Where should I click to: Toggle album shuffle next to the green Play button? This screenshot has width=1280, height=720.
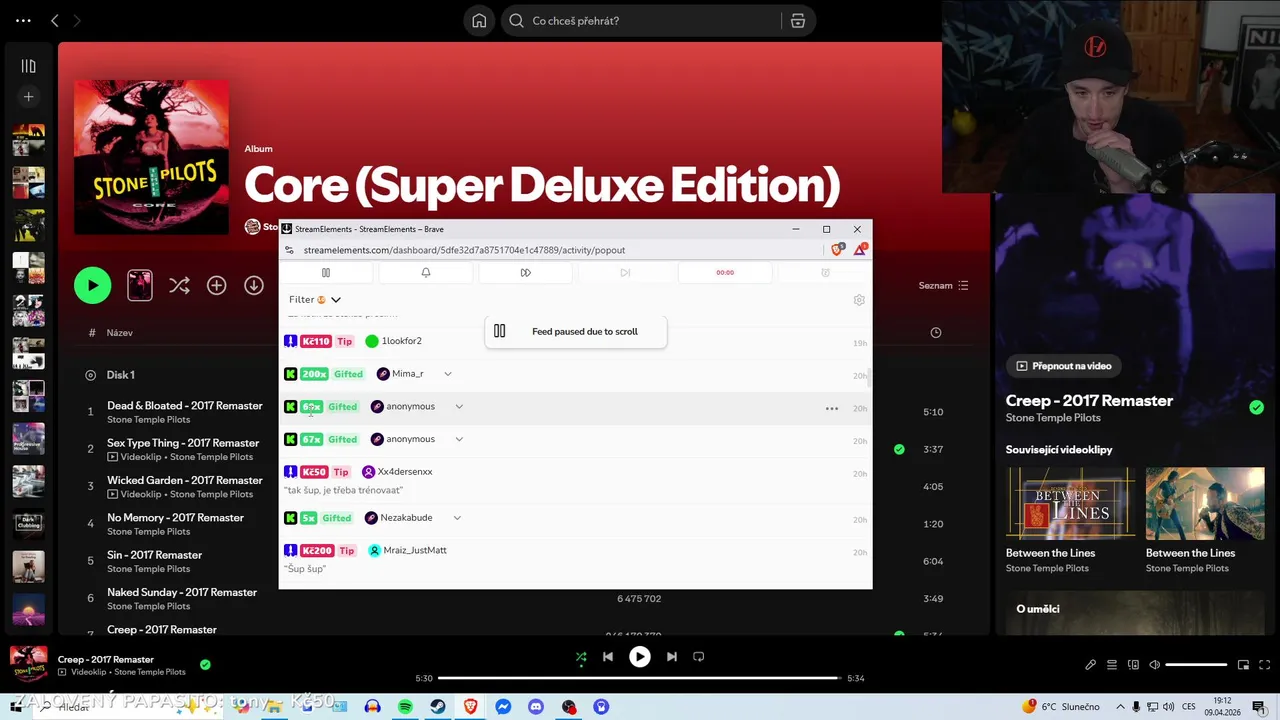pos(179,286)
